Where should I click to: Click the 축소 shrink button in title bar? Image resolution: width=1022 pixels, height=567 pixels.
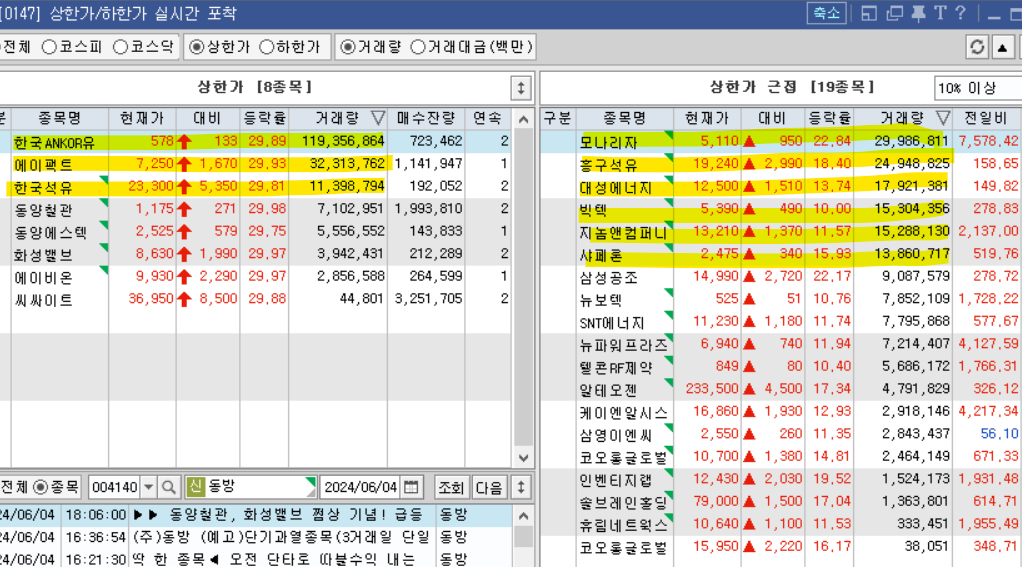[826, 13]
